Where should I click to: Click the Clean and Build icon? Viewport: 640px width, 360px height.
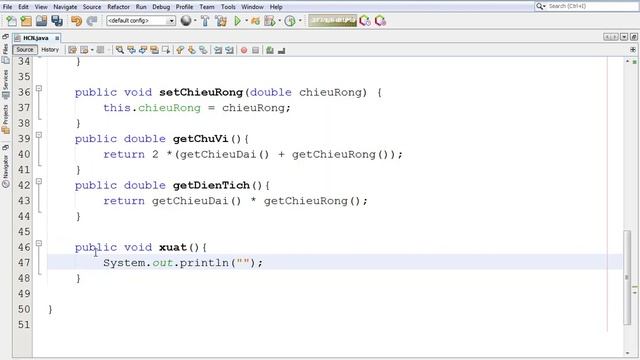221,21
